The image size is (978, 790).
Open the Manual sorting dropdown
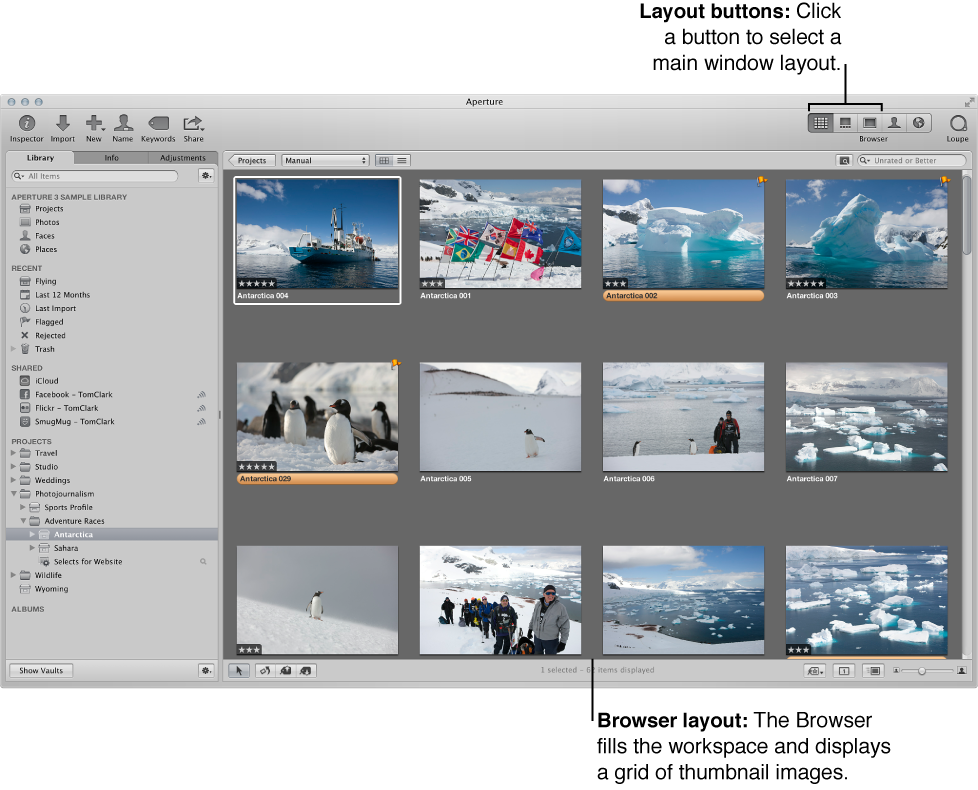(x=325, y=160)
